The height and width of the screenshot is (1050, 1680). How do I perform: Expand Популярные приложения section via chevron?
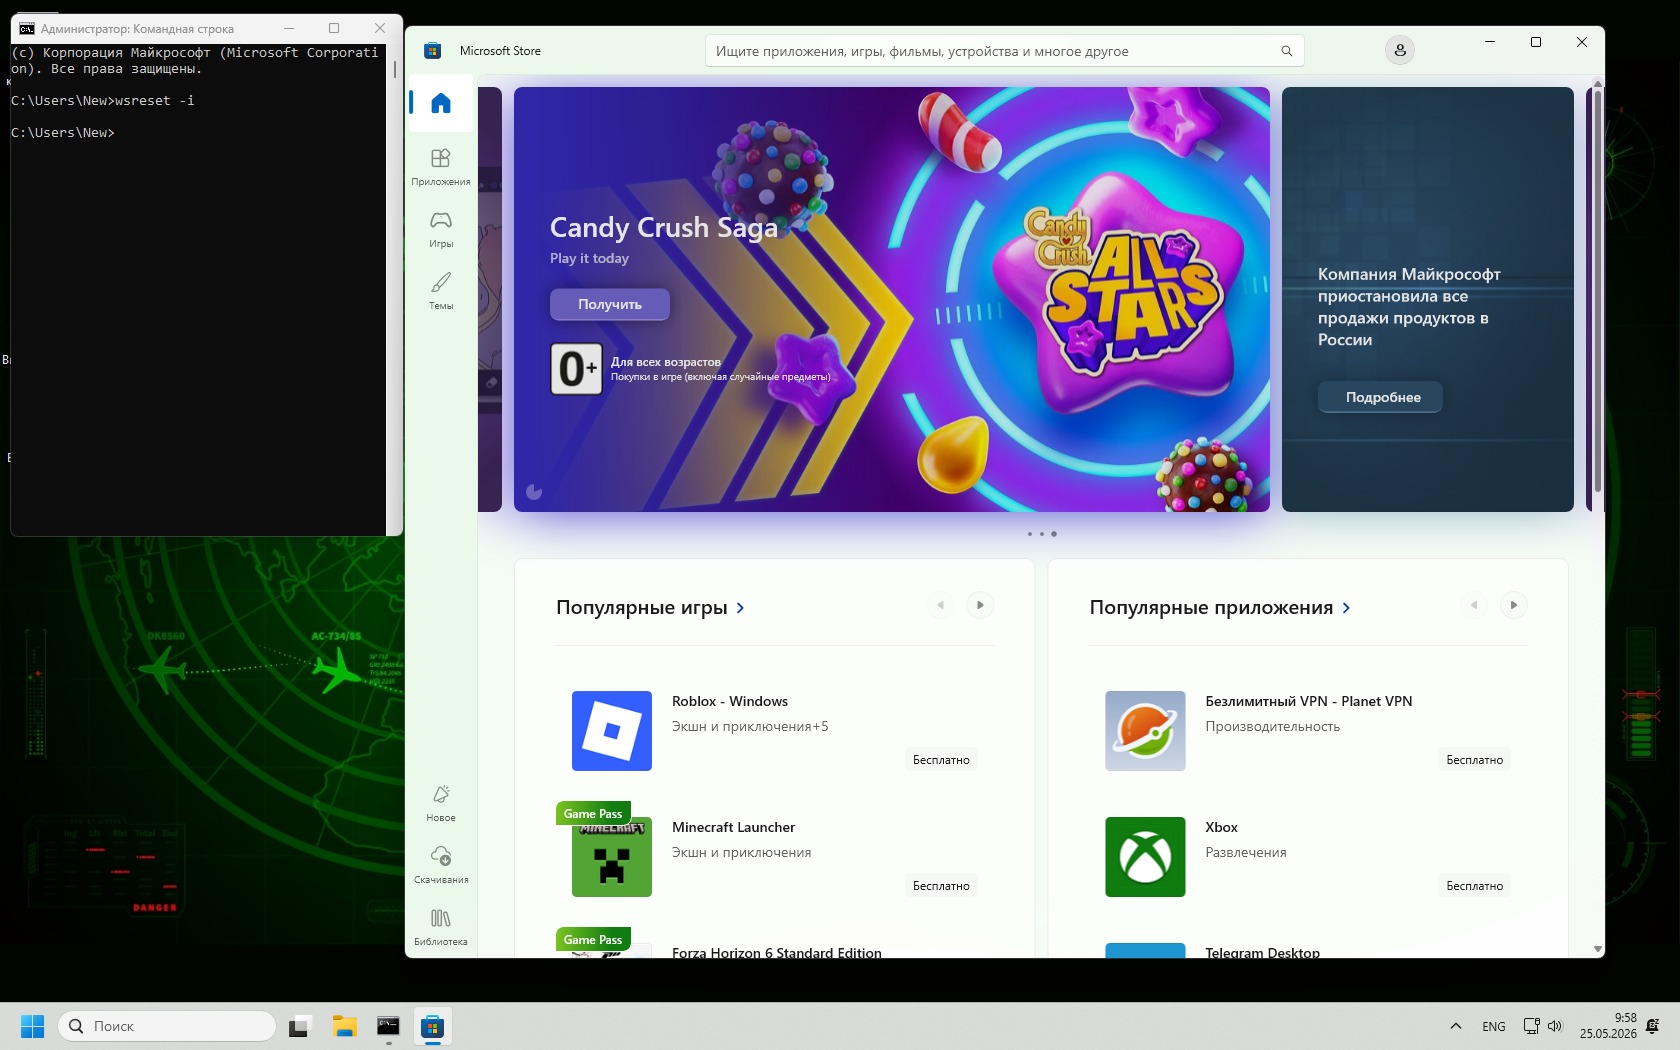(x=1346, y=608)
